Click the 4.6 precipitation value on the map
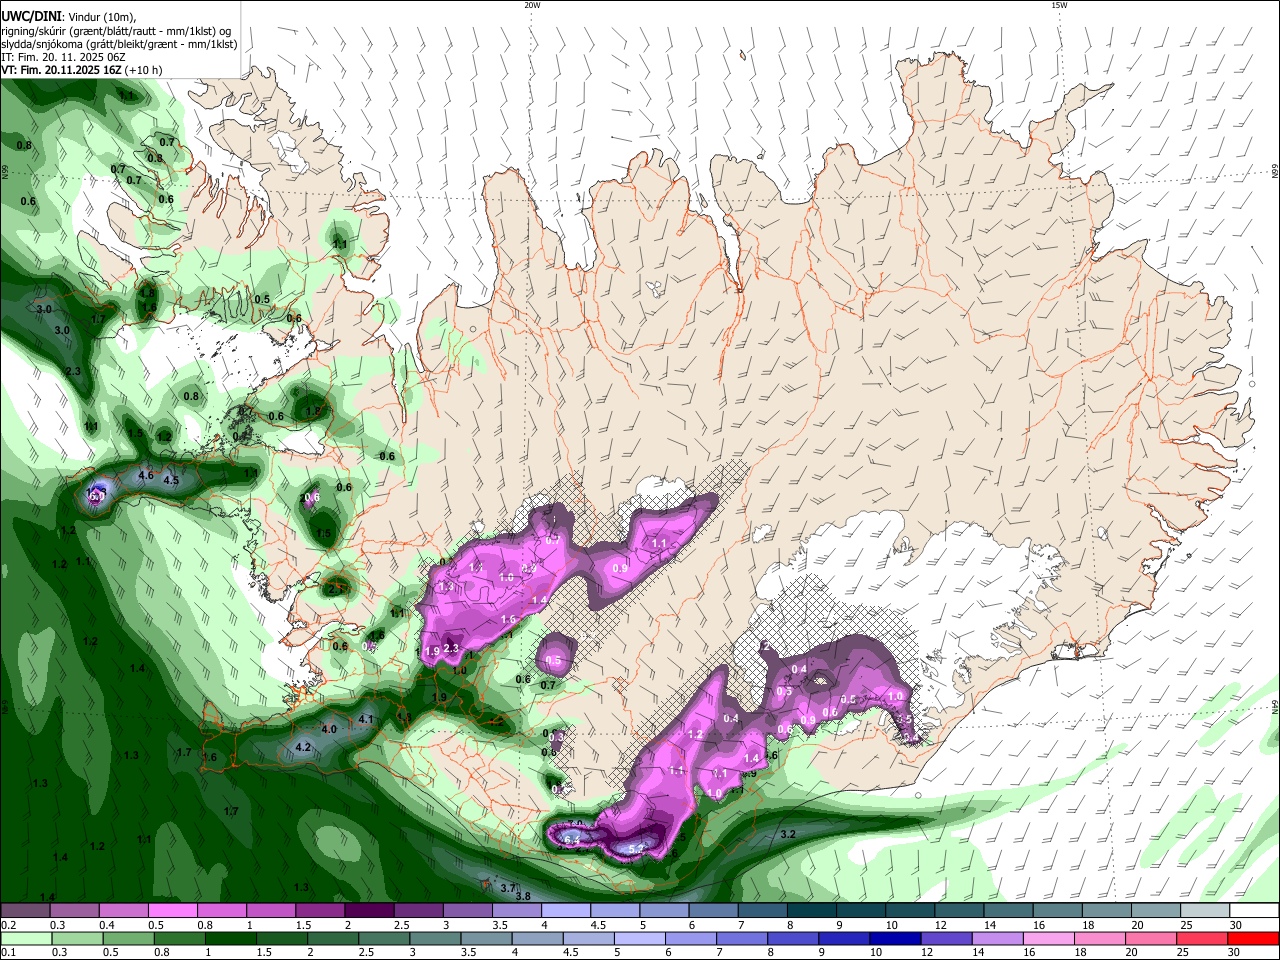The height and width of the screenshot is (960, 1280). [x=146, y=475]
